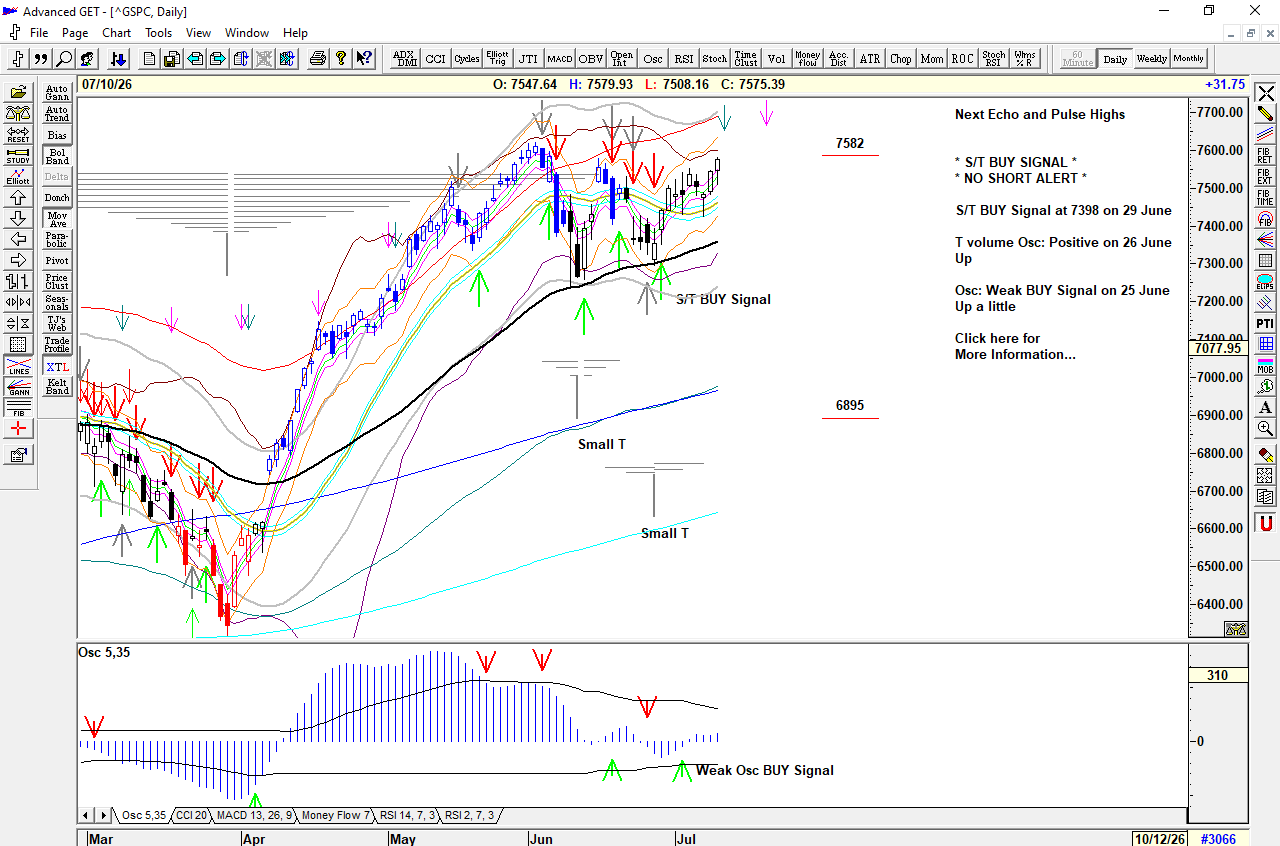
Task: Click the RESET tool icon
Action: tap(18, 134)
